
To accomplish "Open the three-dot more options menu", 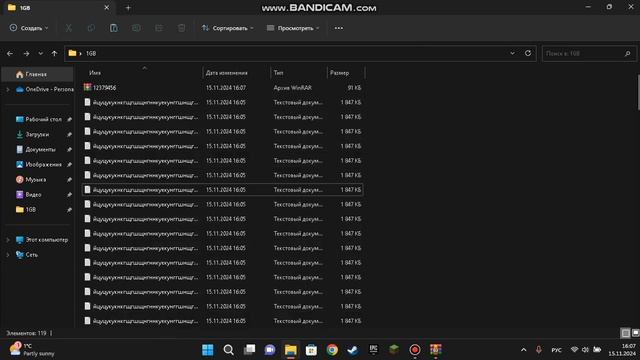I will [x=339, y=28].
